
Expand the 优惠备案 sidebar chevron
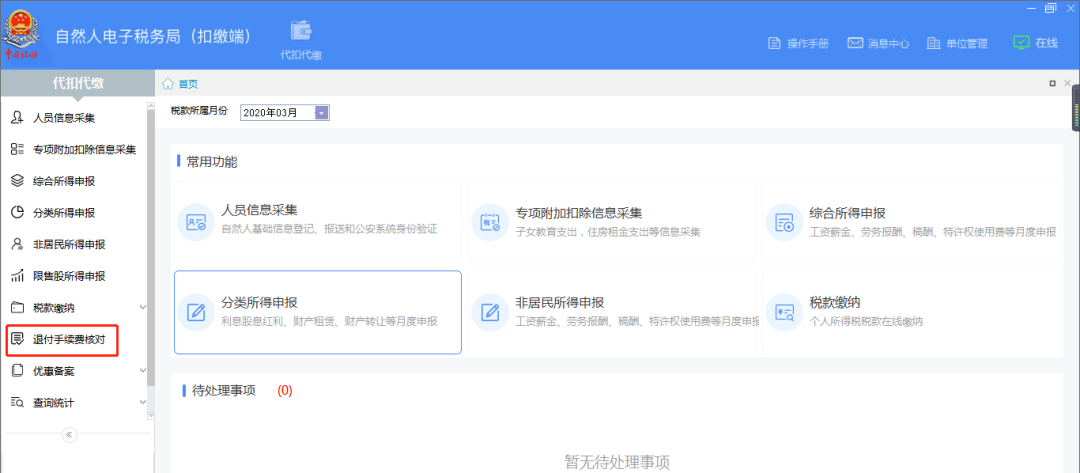coord(143,371)
